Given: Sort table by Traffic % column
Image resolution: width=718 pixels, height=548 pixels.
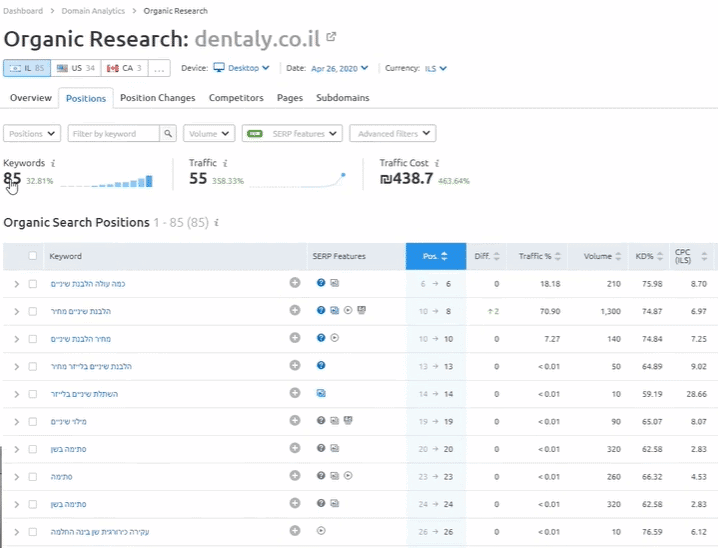Looking at the screenshot, I should 539,256.
